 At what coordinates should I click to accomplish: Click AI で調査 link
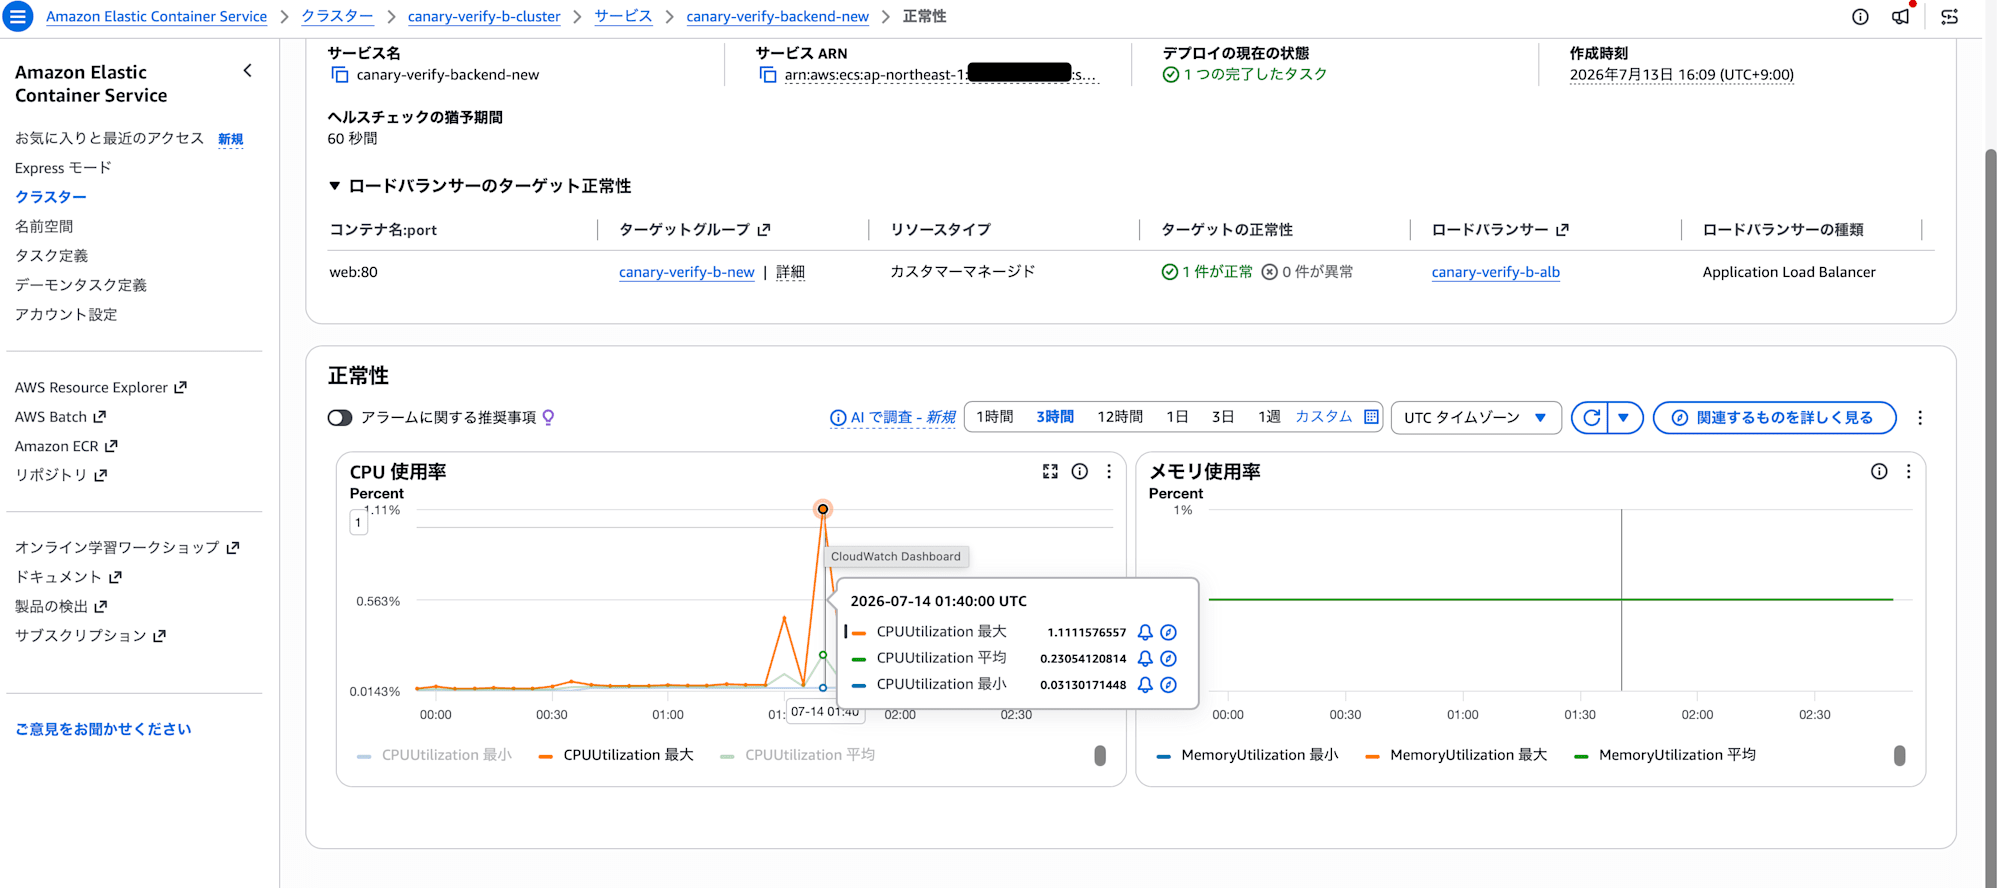[x=893, y=417]
